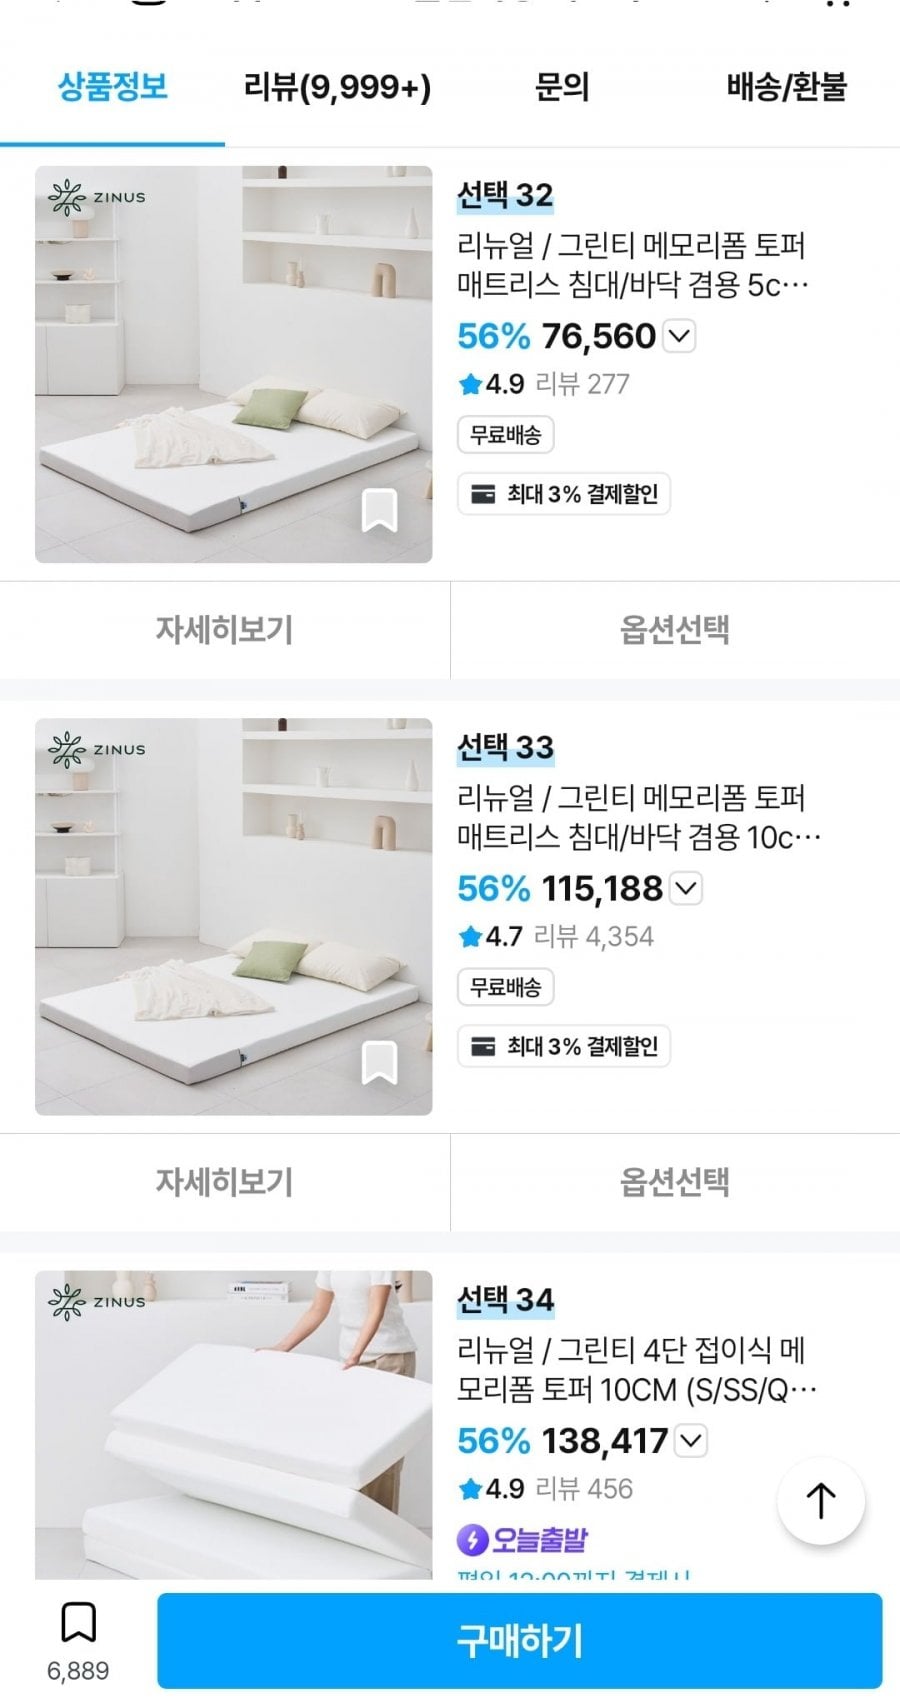Open 옵션선택 for 선택 33
Viewport: 900px width, 1703px height.
[675, 1182]
